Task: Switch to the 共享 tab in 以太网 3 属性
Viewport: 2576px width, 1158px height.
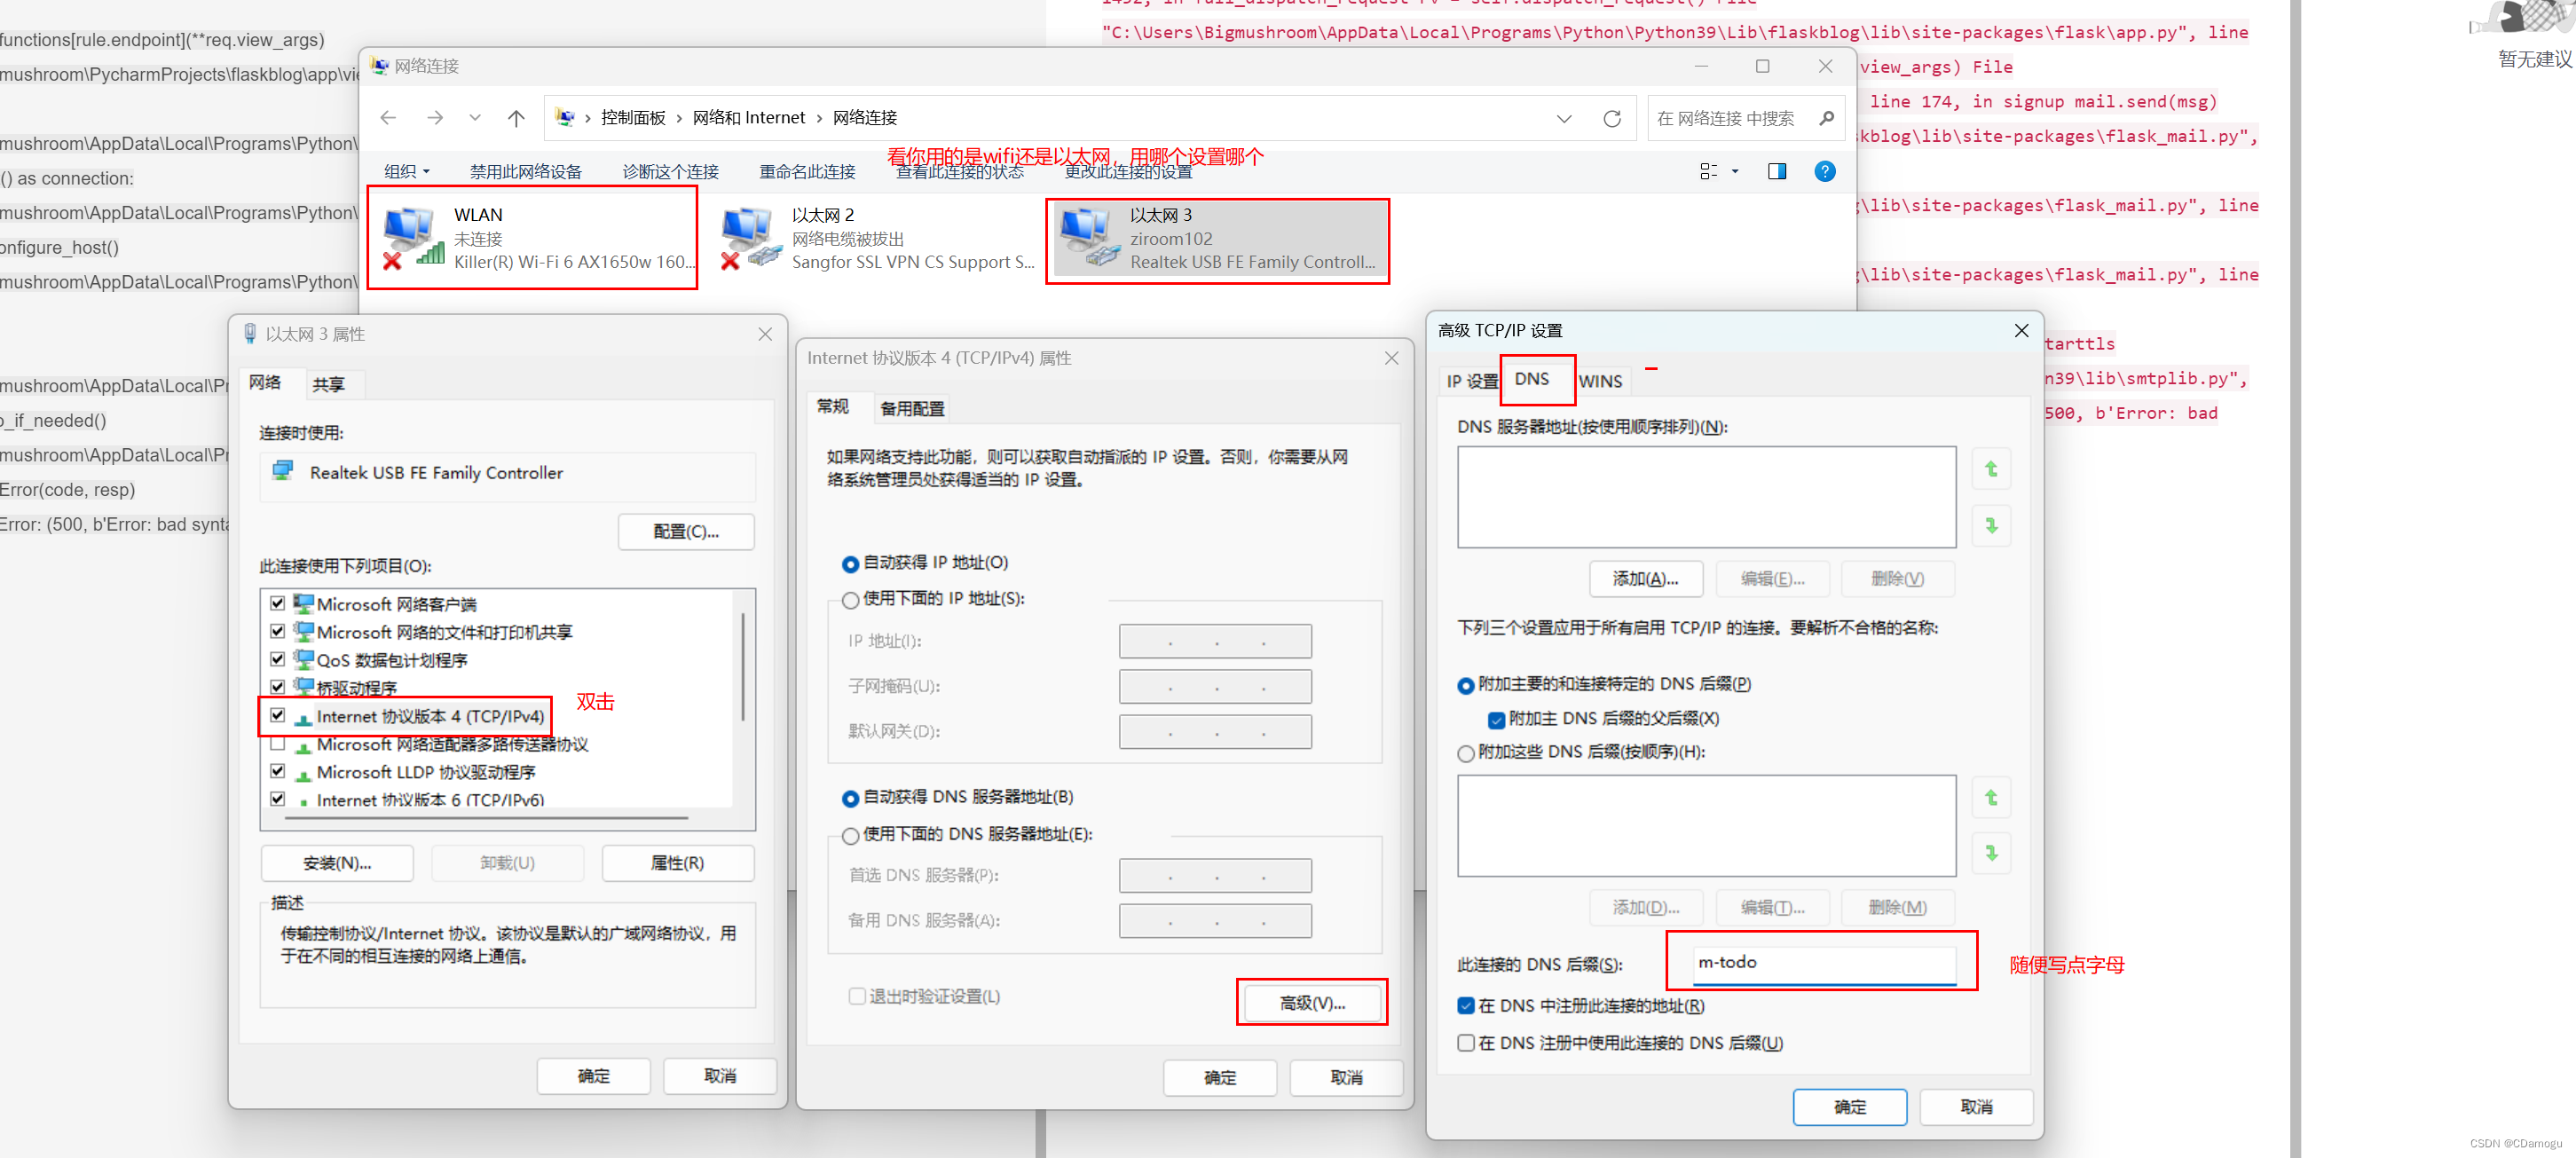Action: coord(332,383)
